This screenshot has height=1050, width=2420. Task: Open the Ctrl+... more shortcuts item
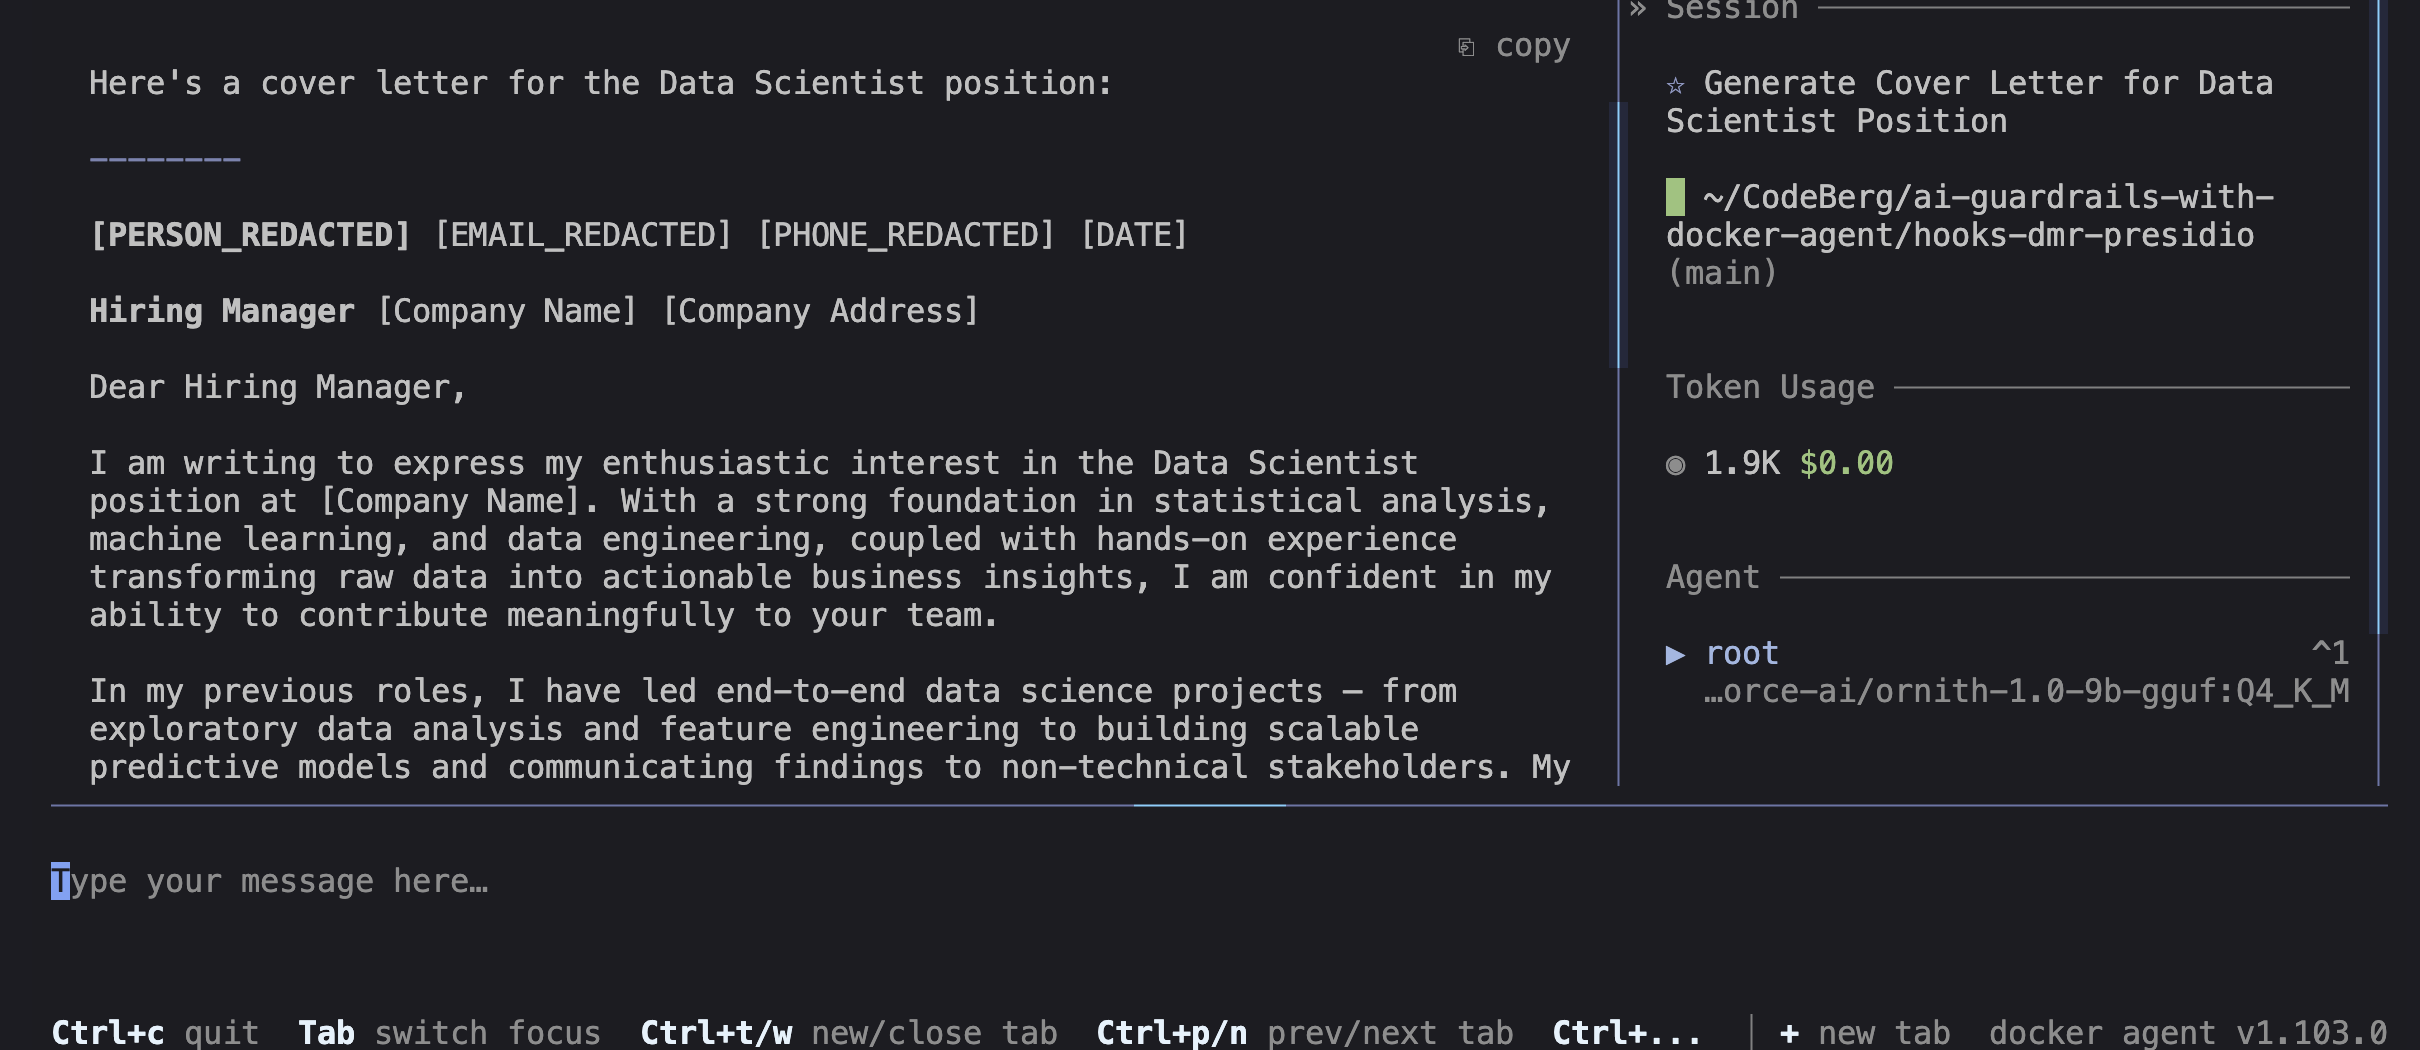pyautogui.click(x=1626, y=1033)
